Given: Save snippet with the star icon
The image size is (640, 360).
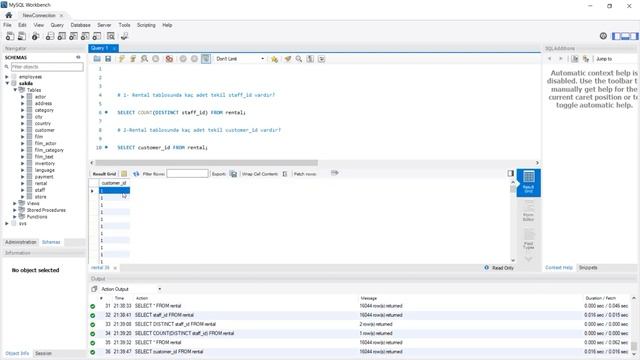Looking at the screenshot, I should point(274,59).
